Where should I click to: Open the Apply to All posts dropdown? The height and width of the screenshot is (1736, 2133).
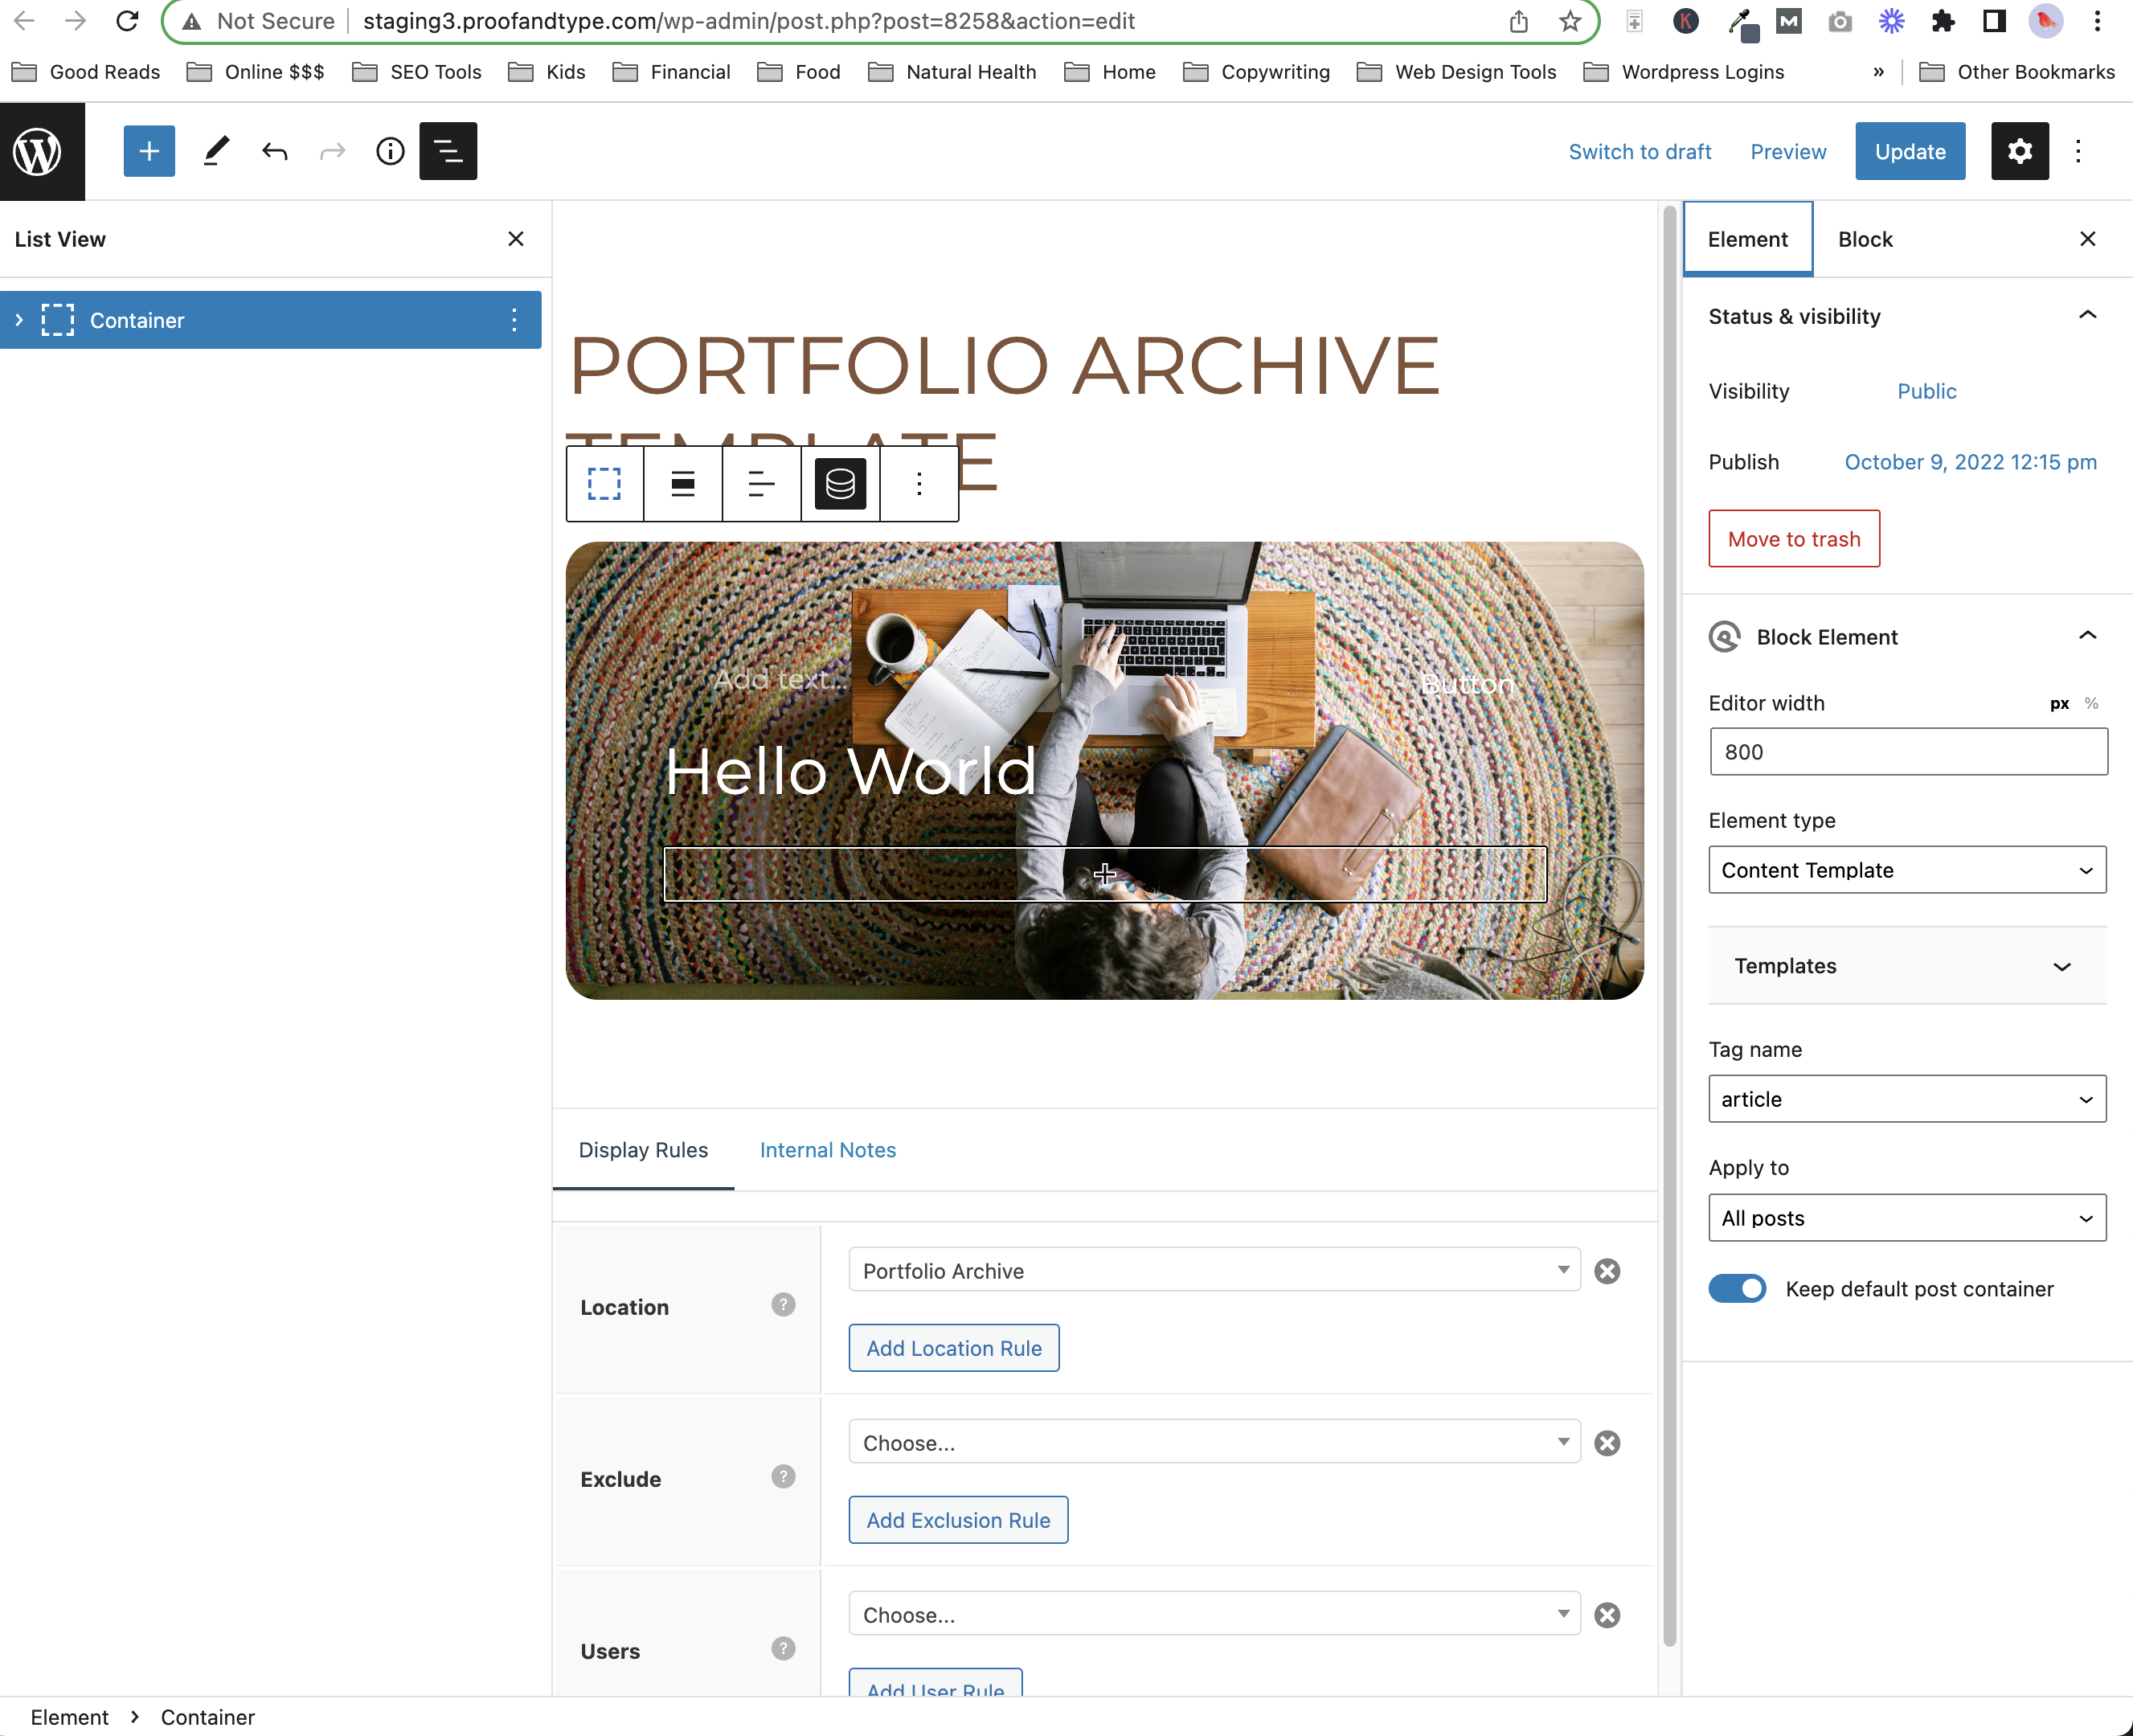pos(1906,1218)
